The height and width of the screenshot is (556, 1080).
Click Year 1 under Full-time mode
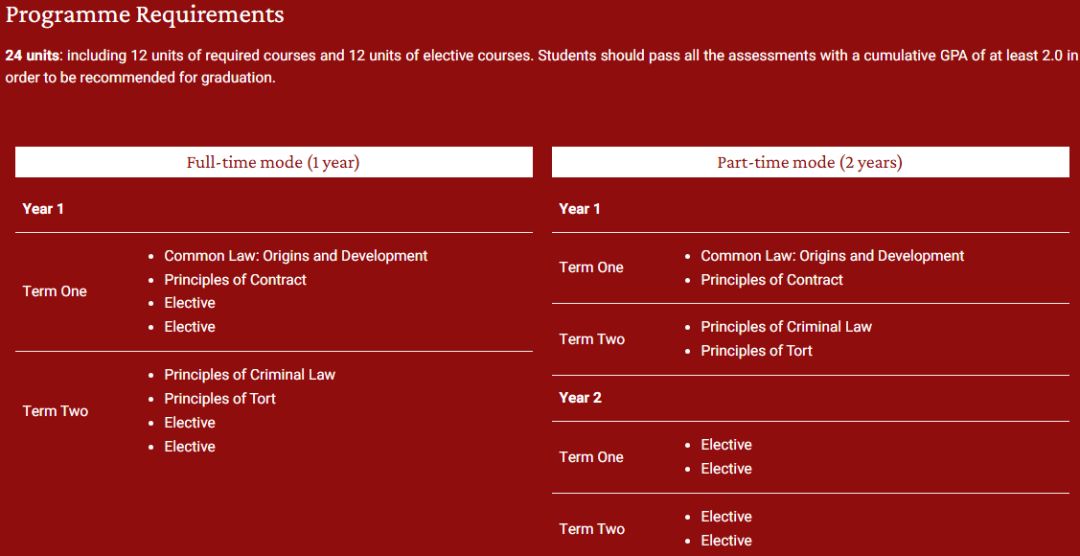43,209
